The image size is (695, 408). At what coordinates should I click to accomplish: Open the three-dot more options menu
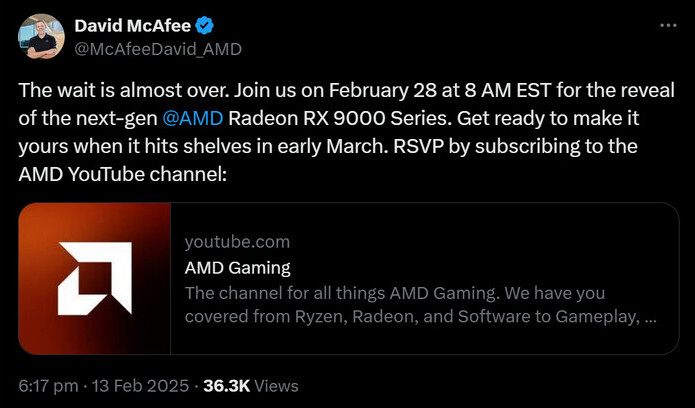[x=668, y=26]
